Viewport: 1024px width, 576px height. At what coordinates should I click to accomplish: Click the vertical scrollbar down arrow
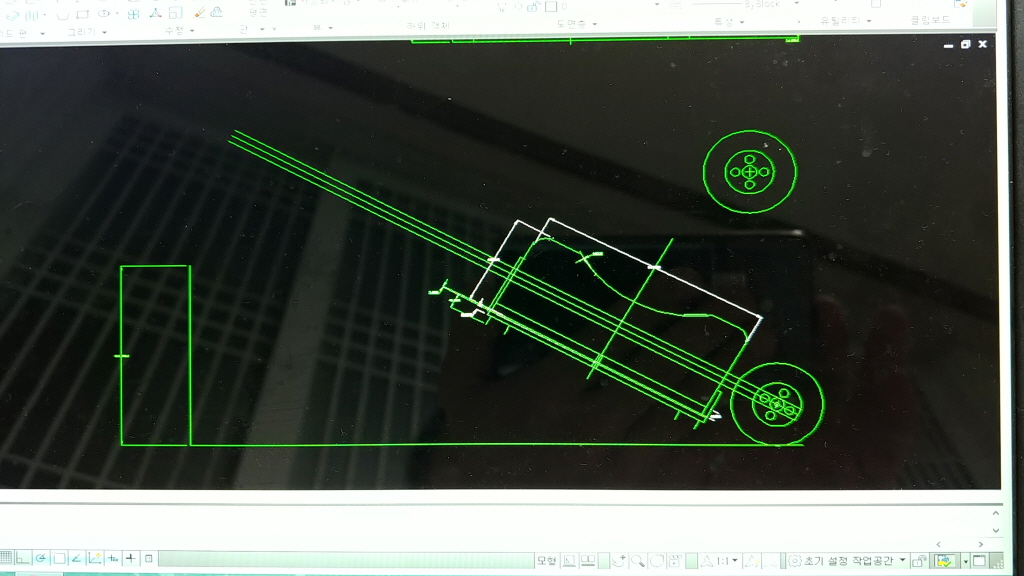tap(995, 530)
